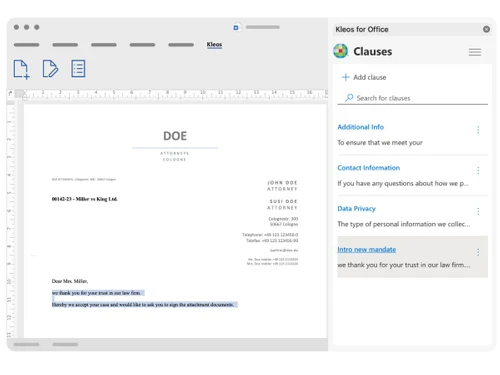Click the DOE letterhead heading
500x375 pixels.
[x=175, y=136]
